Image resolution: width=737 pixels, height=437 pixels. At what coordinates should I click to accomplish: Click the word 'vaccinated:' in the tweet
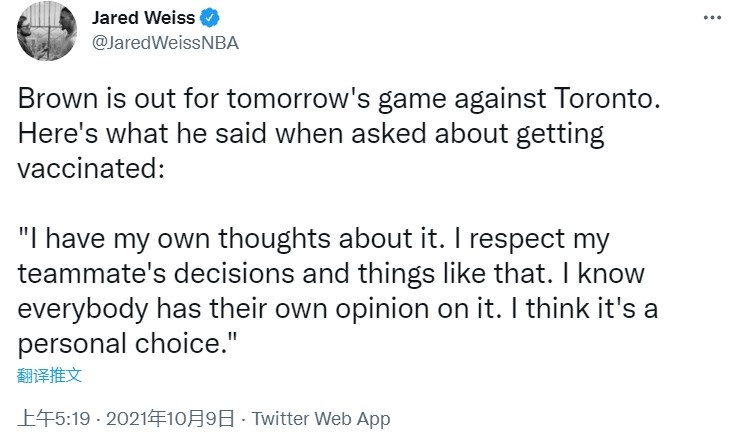(x=91, y=169)
